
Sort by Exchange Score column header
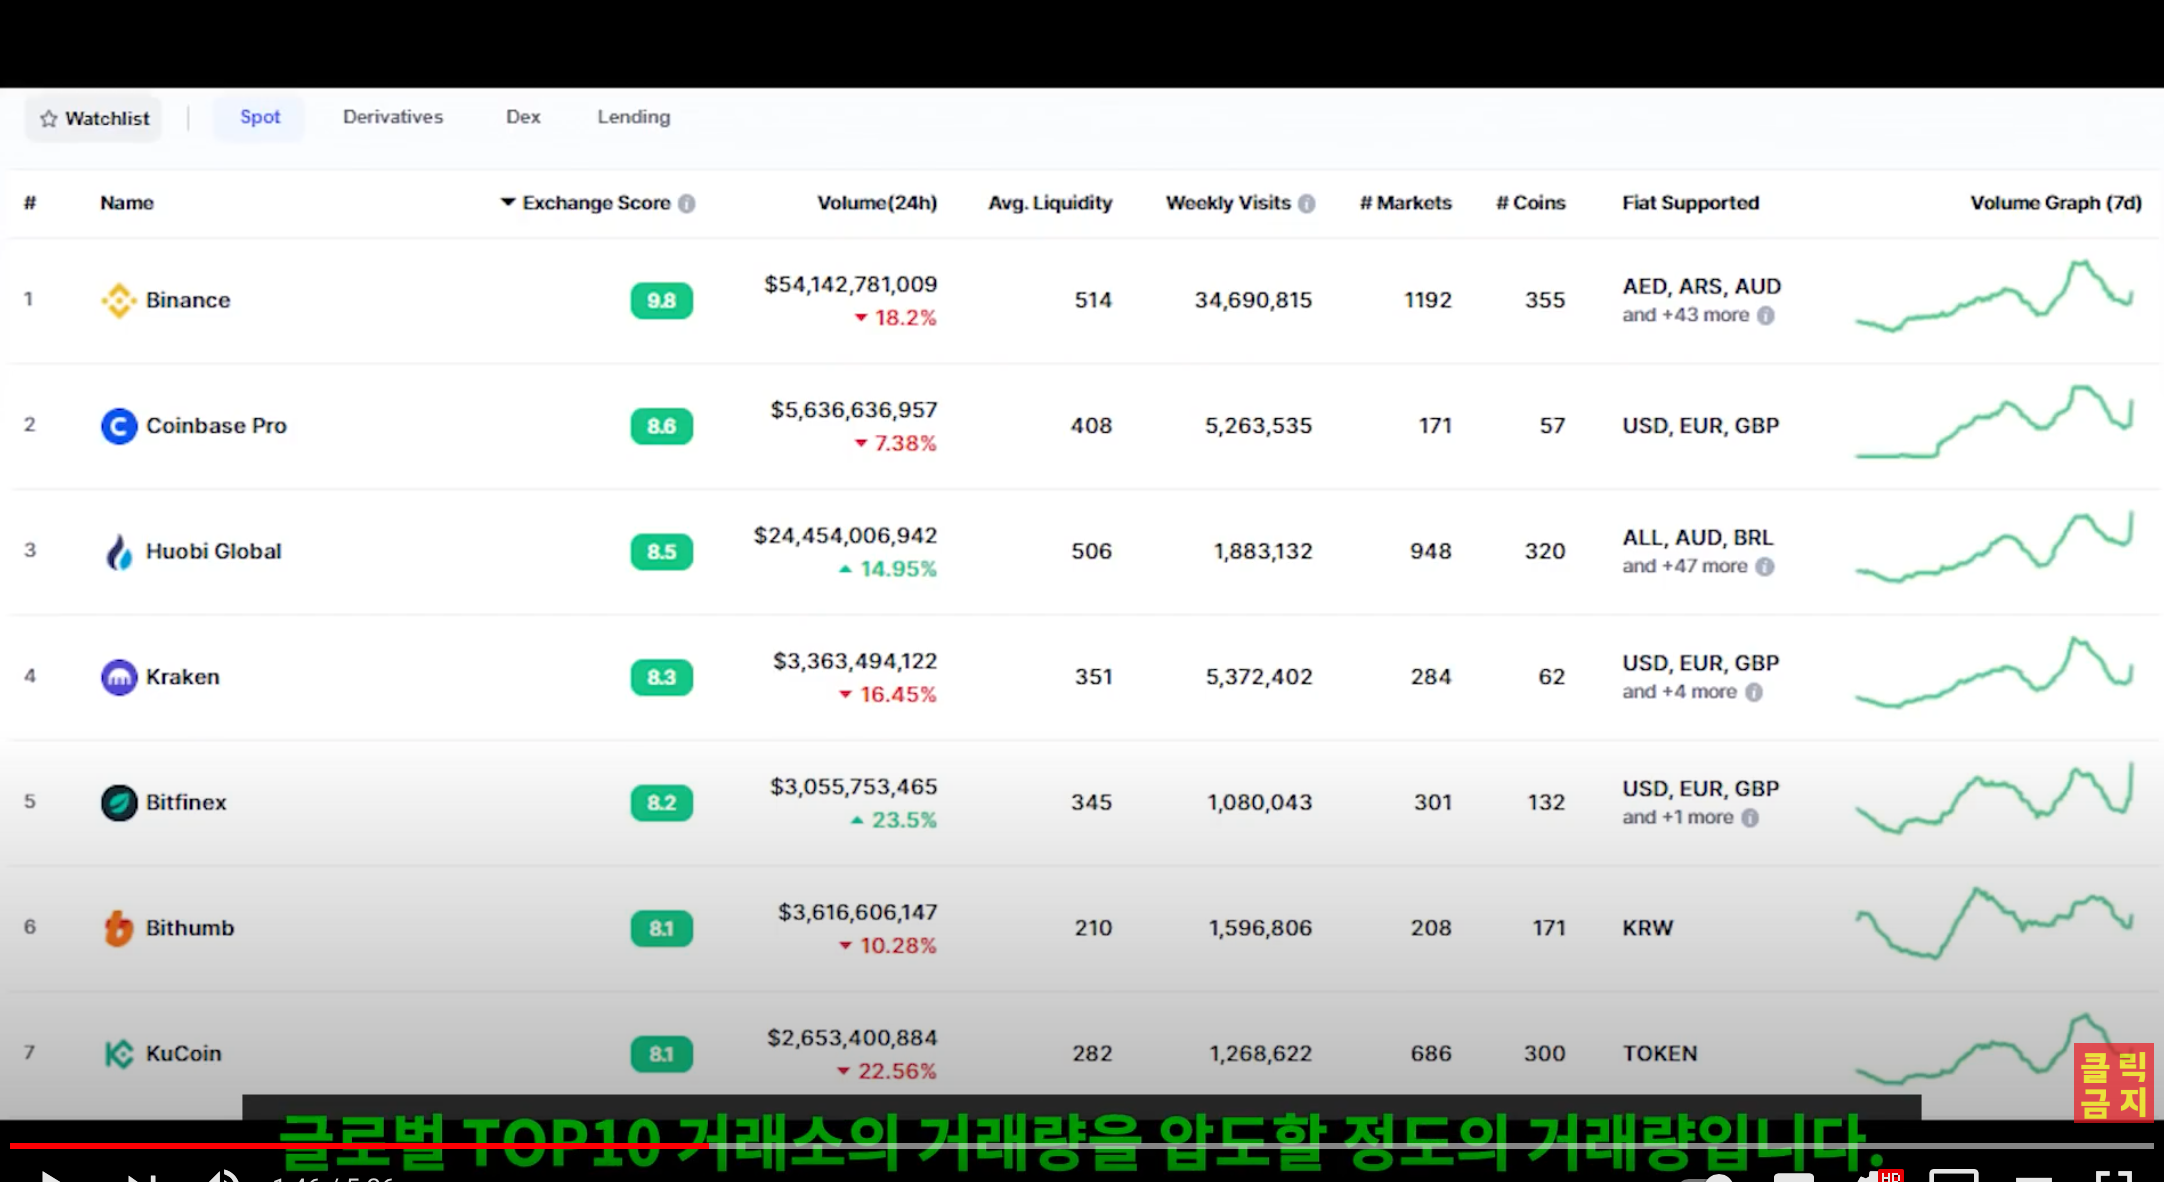[596, 203]
